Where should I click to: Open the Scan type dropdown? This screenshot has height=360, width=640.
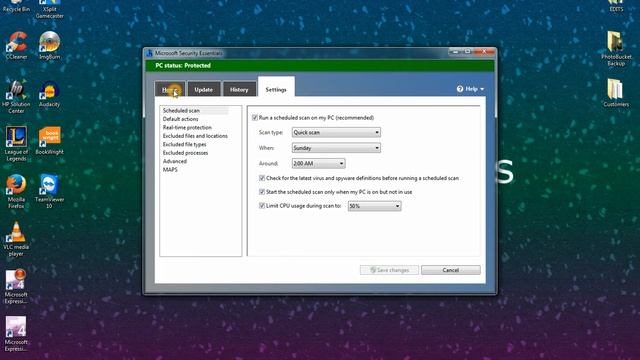point(336,132)
